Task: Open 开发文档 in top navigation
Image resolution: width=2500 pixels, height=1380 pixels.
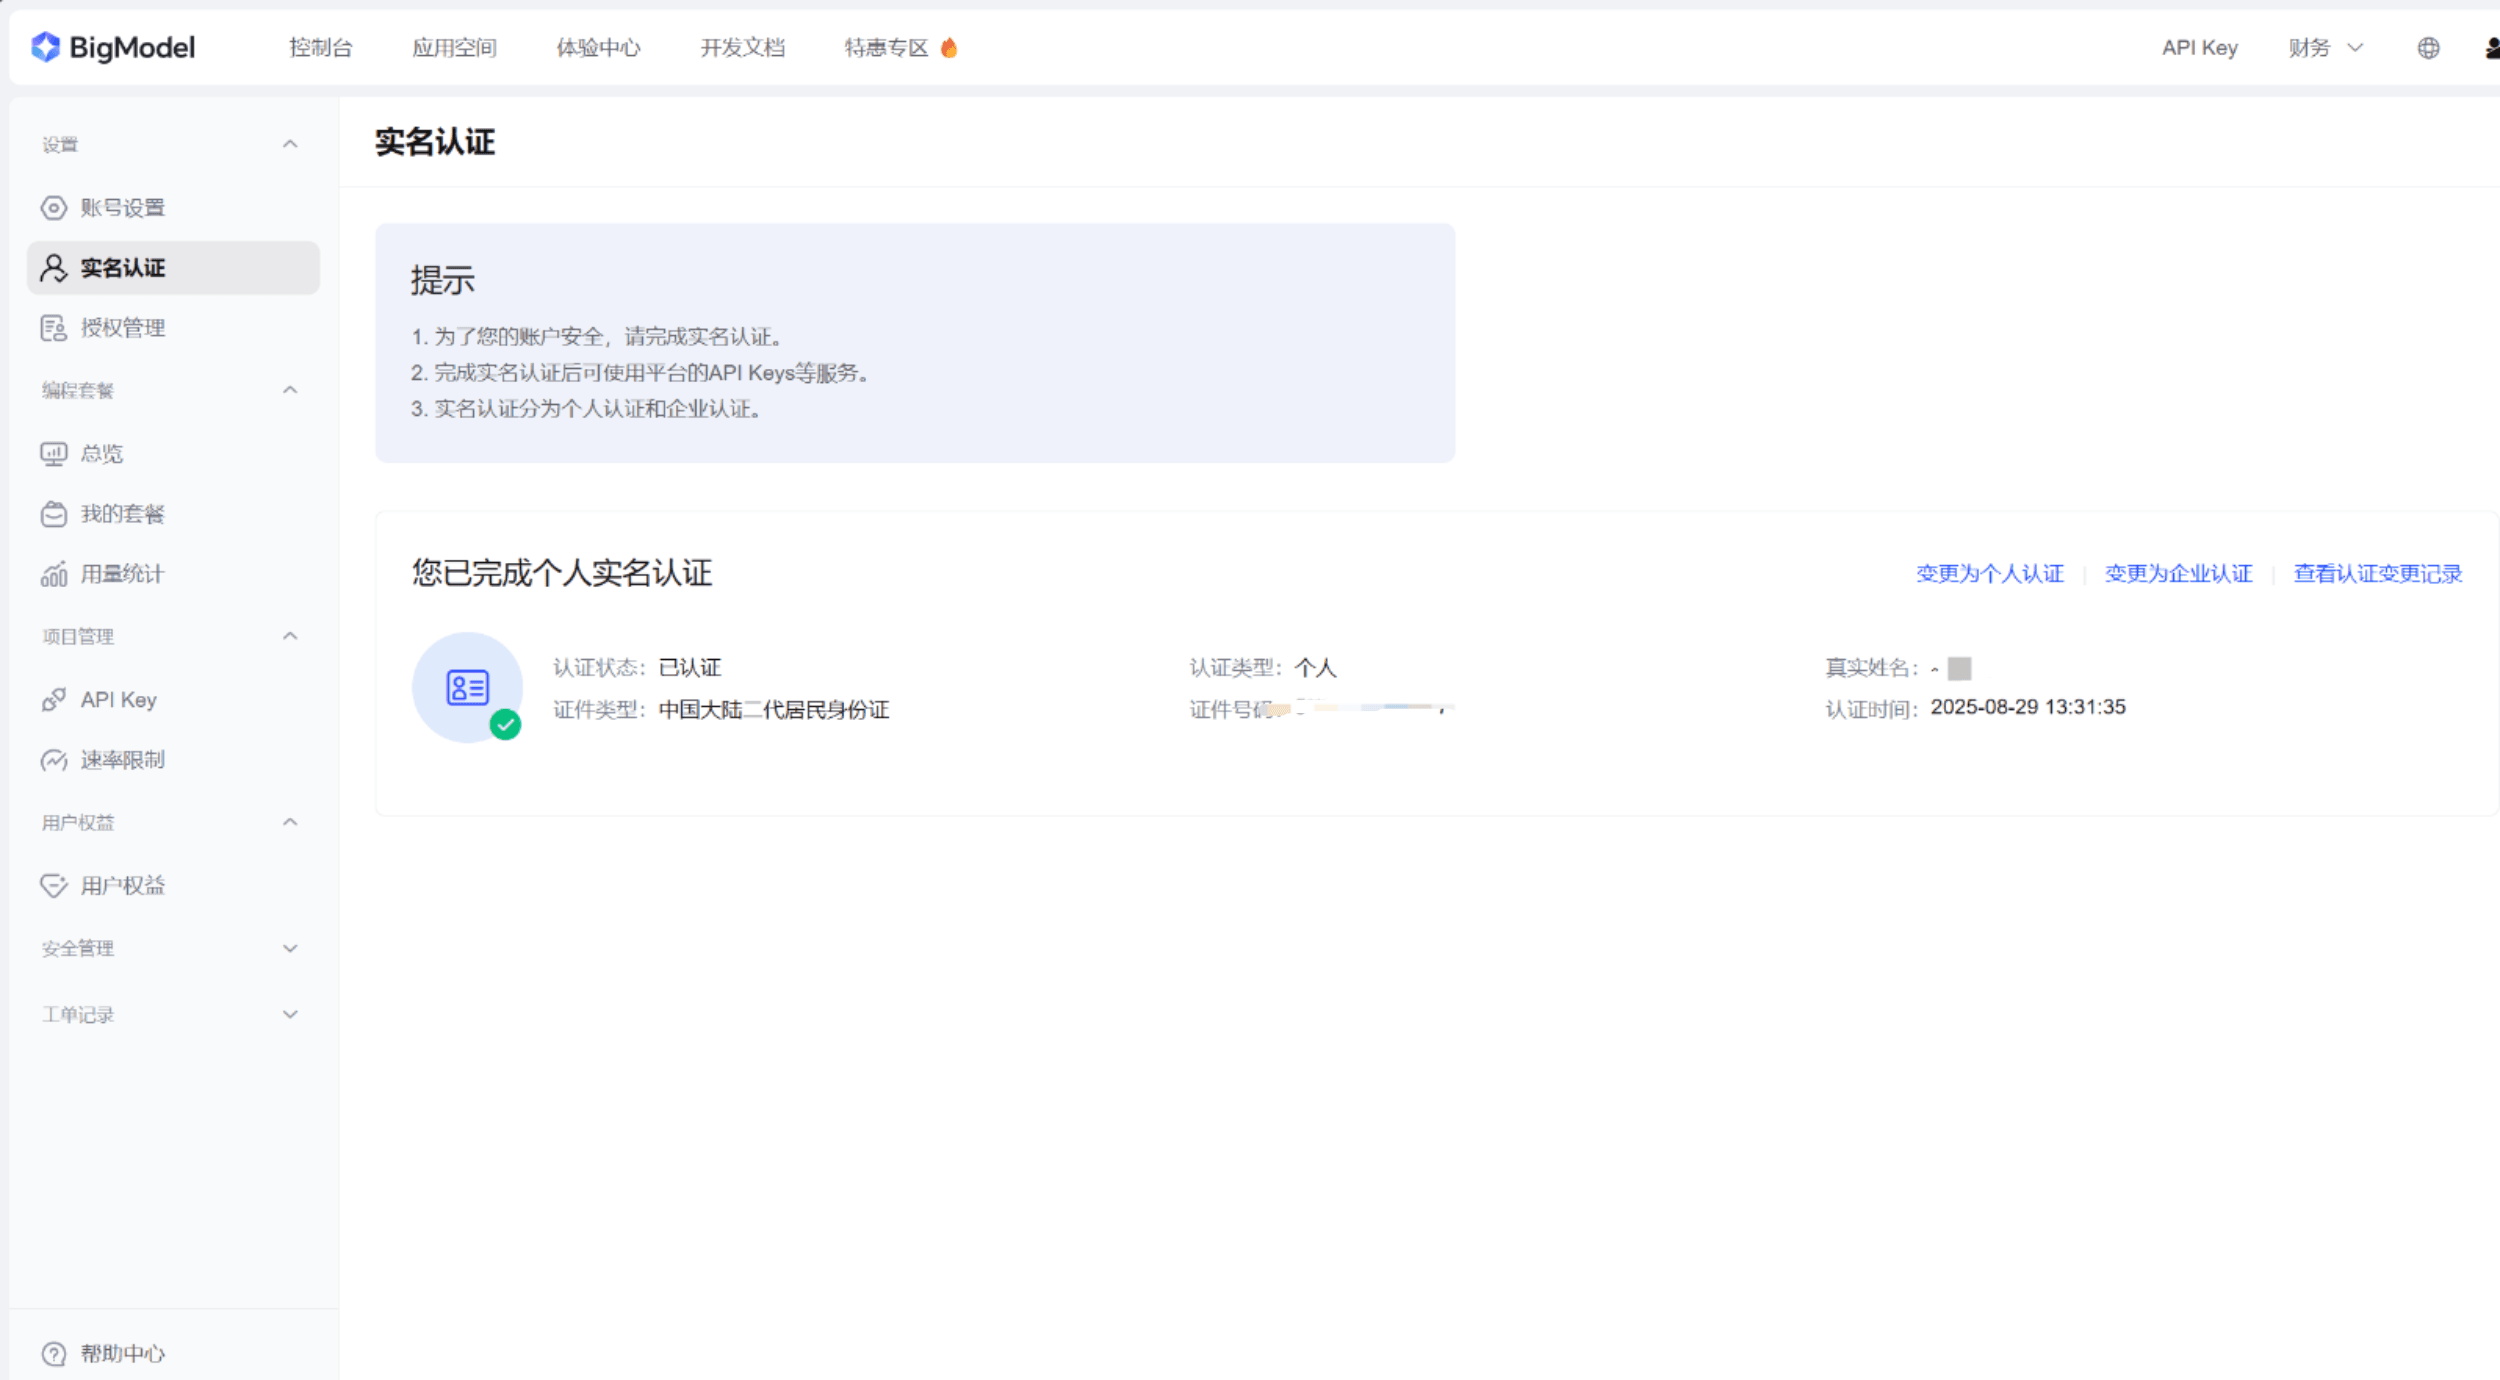Action: 742,48
